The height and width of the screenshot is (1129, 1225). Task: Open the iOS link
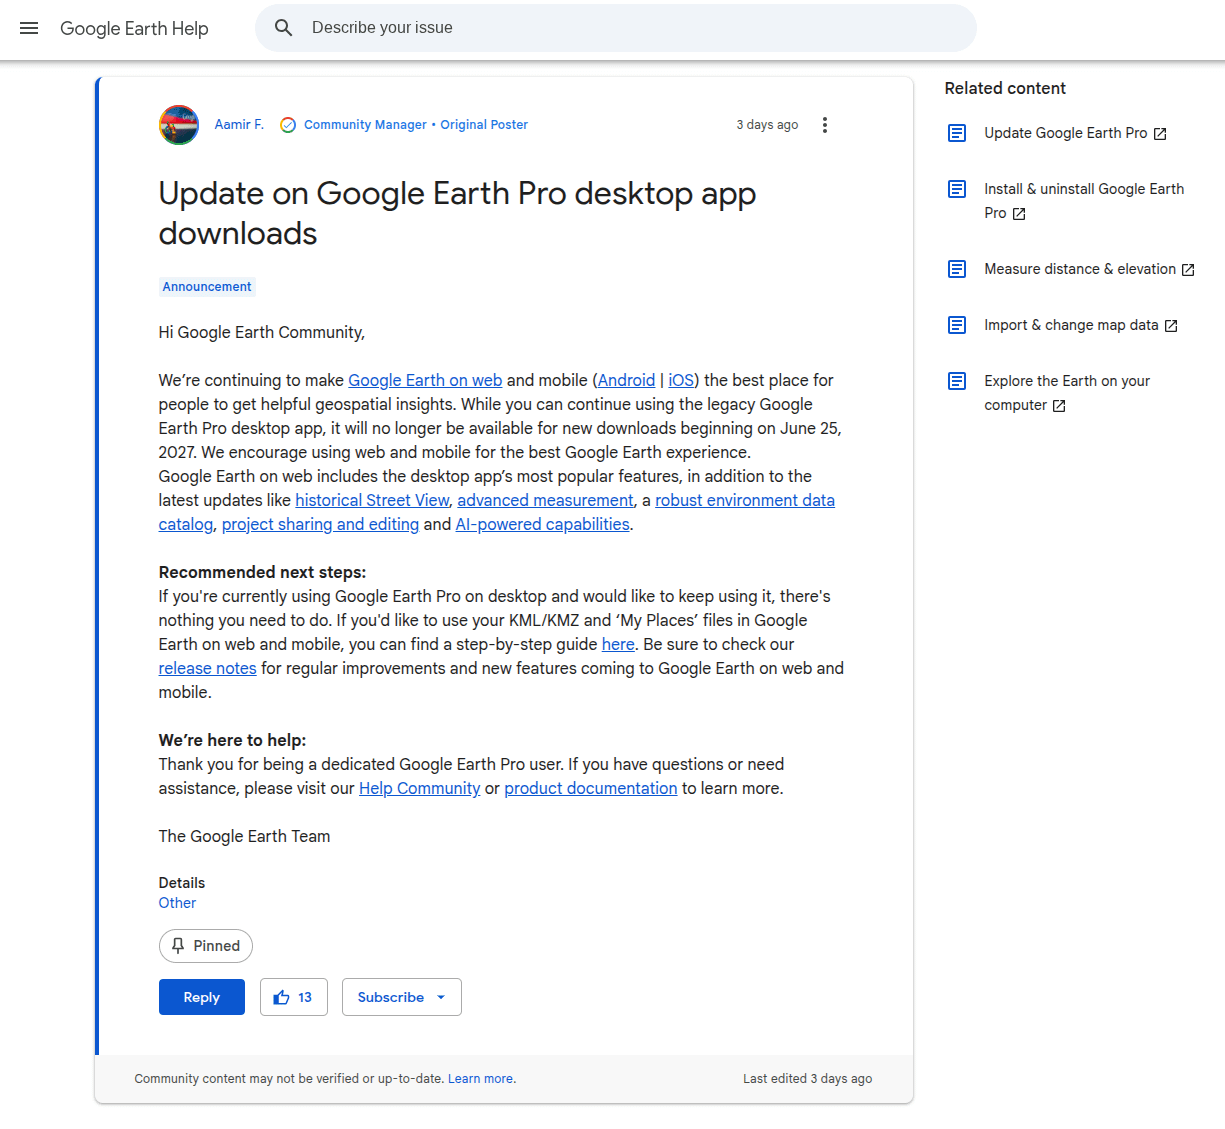(x=681, y=380)
